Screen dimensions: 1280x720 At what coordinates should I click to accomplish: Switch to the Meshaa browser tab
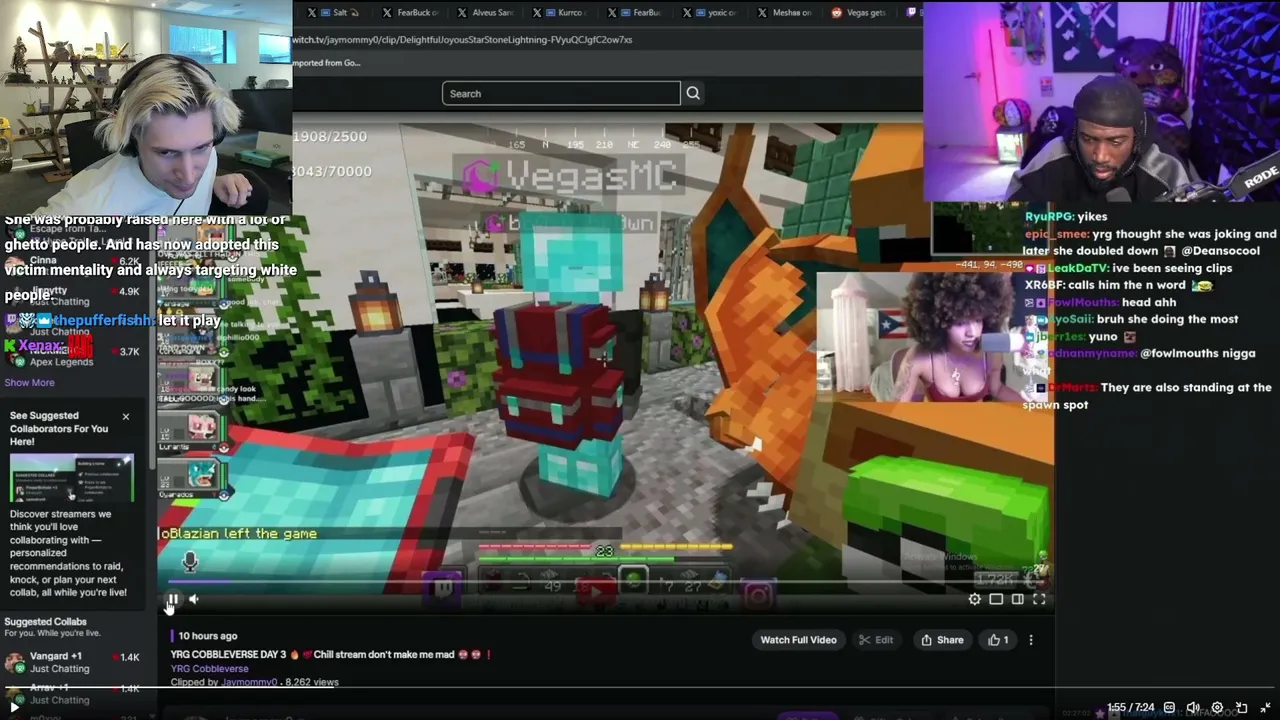pyautogui.click(x=786, y=13)
